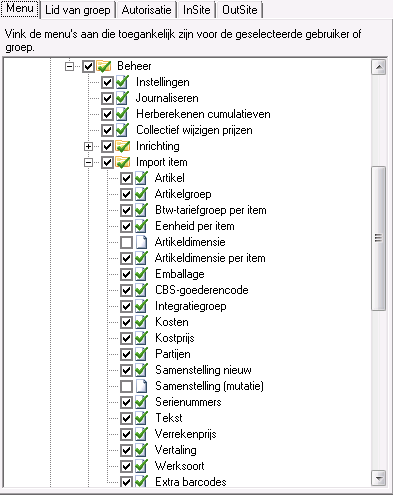
Task: Switch to the InSite tab
Action: click(x=197, y=10)
